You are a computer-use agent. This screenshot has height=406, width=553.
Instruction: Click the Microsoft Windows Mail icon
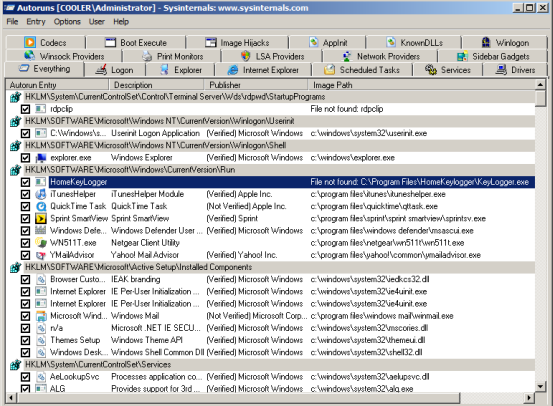coord(41,316)
